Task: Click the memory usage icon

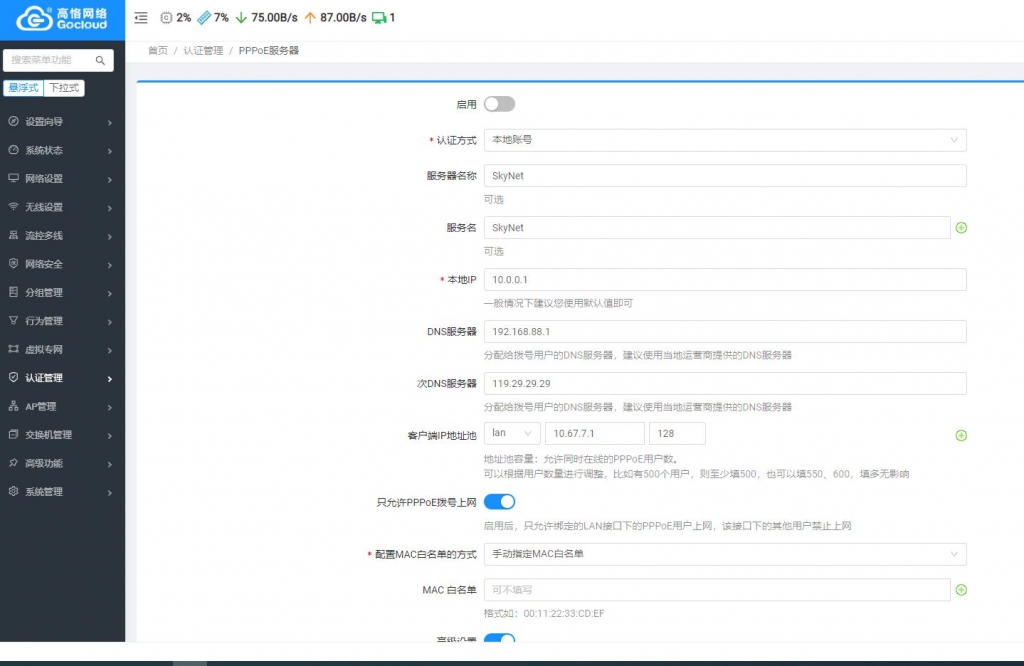Action: [x=204, y=18]
